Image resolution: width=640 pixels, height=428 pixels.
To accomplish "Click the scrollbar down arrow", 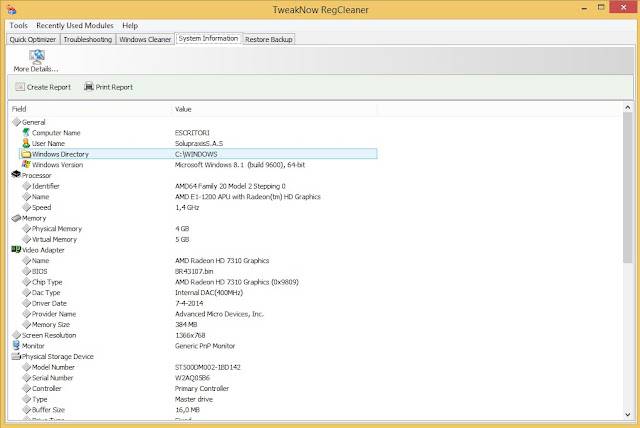I will click(x=627, y=415).
